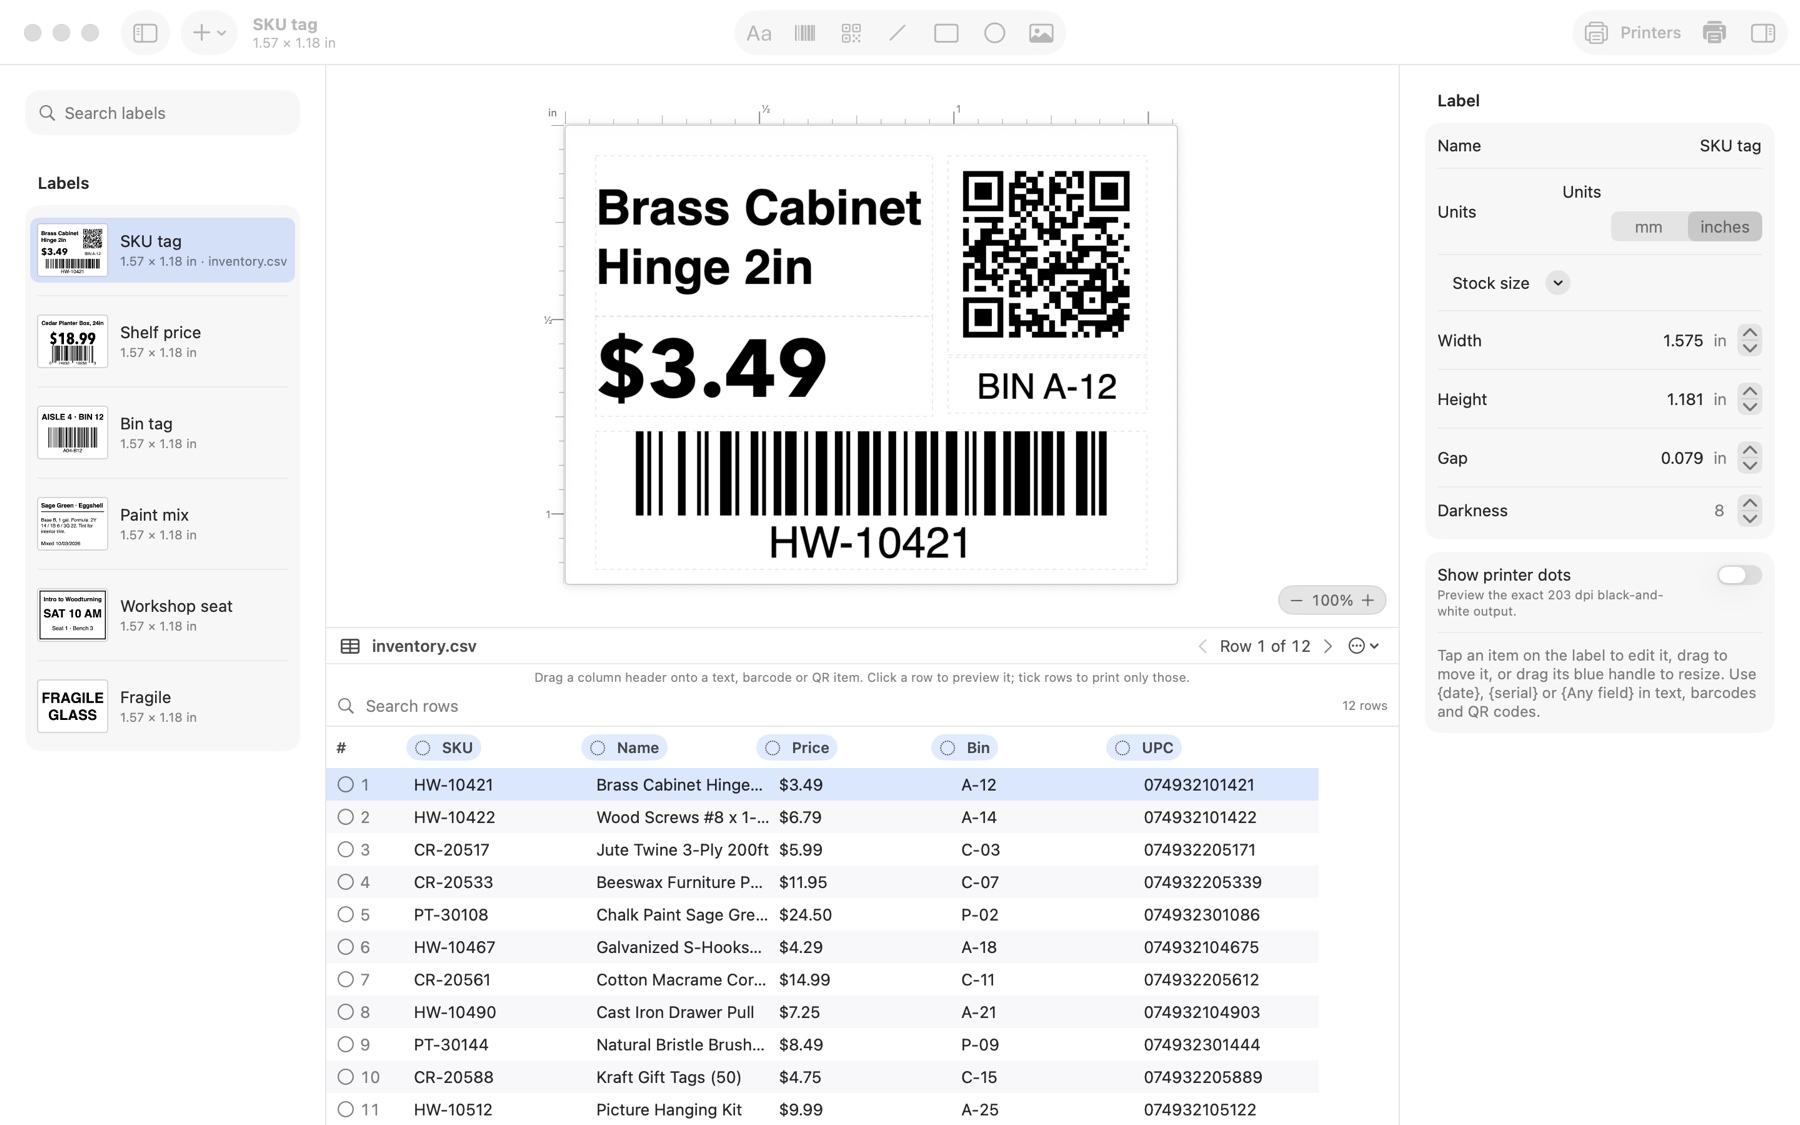The width and height of the screenshot is (1800, 1125).
Task: Tick row 2 HW-10422 for printing
Action: coord(345,817)
